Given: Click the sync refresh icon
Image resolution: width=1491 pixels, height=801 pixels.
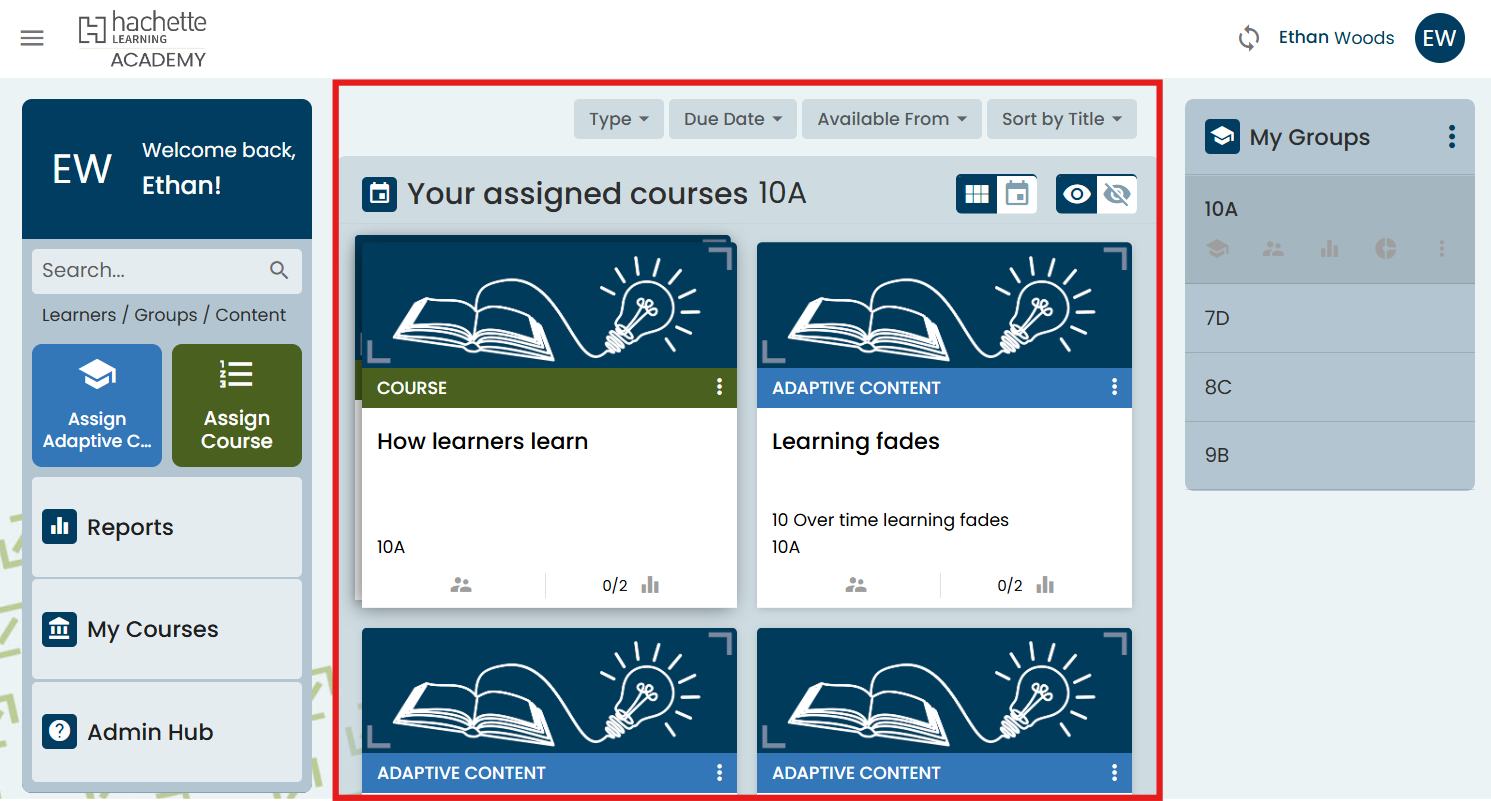Looking at the screenshot, I should pos(1248,38).
